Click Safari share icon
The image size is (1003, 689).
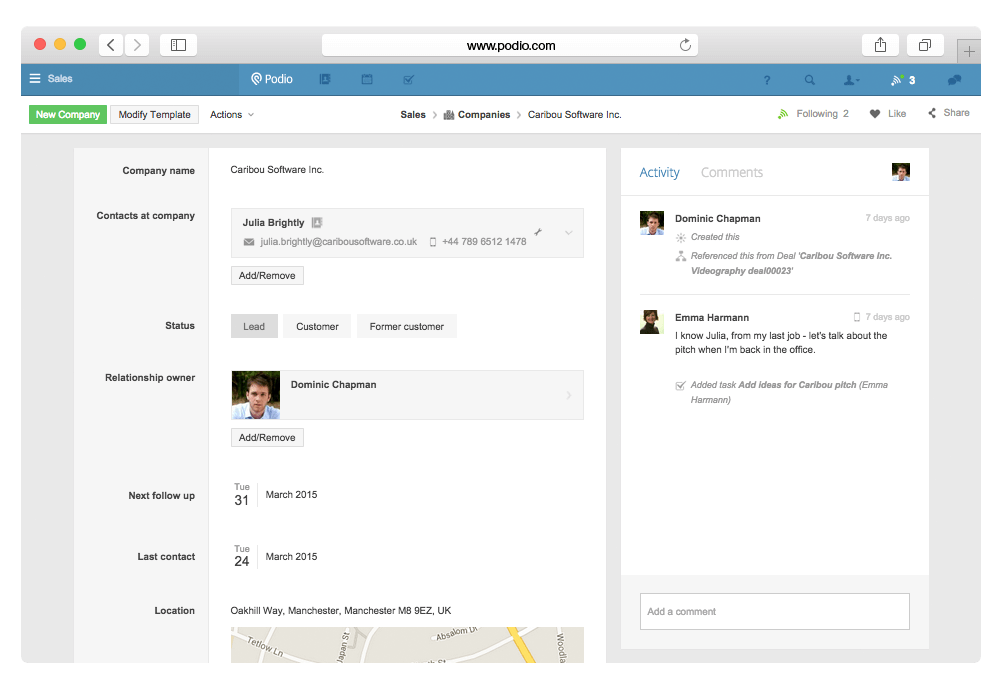point(880,45)
